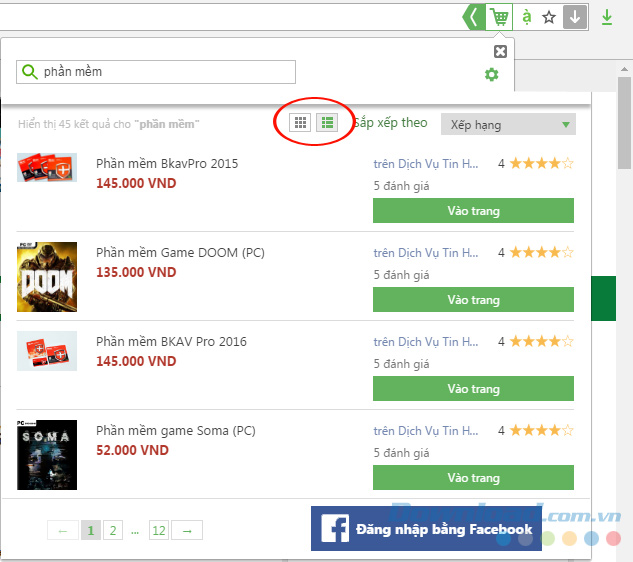Open the DOOM game cover thumbnail

click(47, 277)
